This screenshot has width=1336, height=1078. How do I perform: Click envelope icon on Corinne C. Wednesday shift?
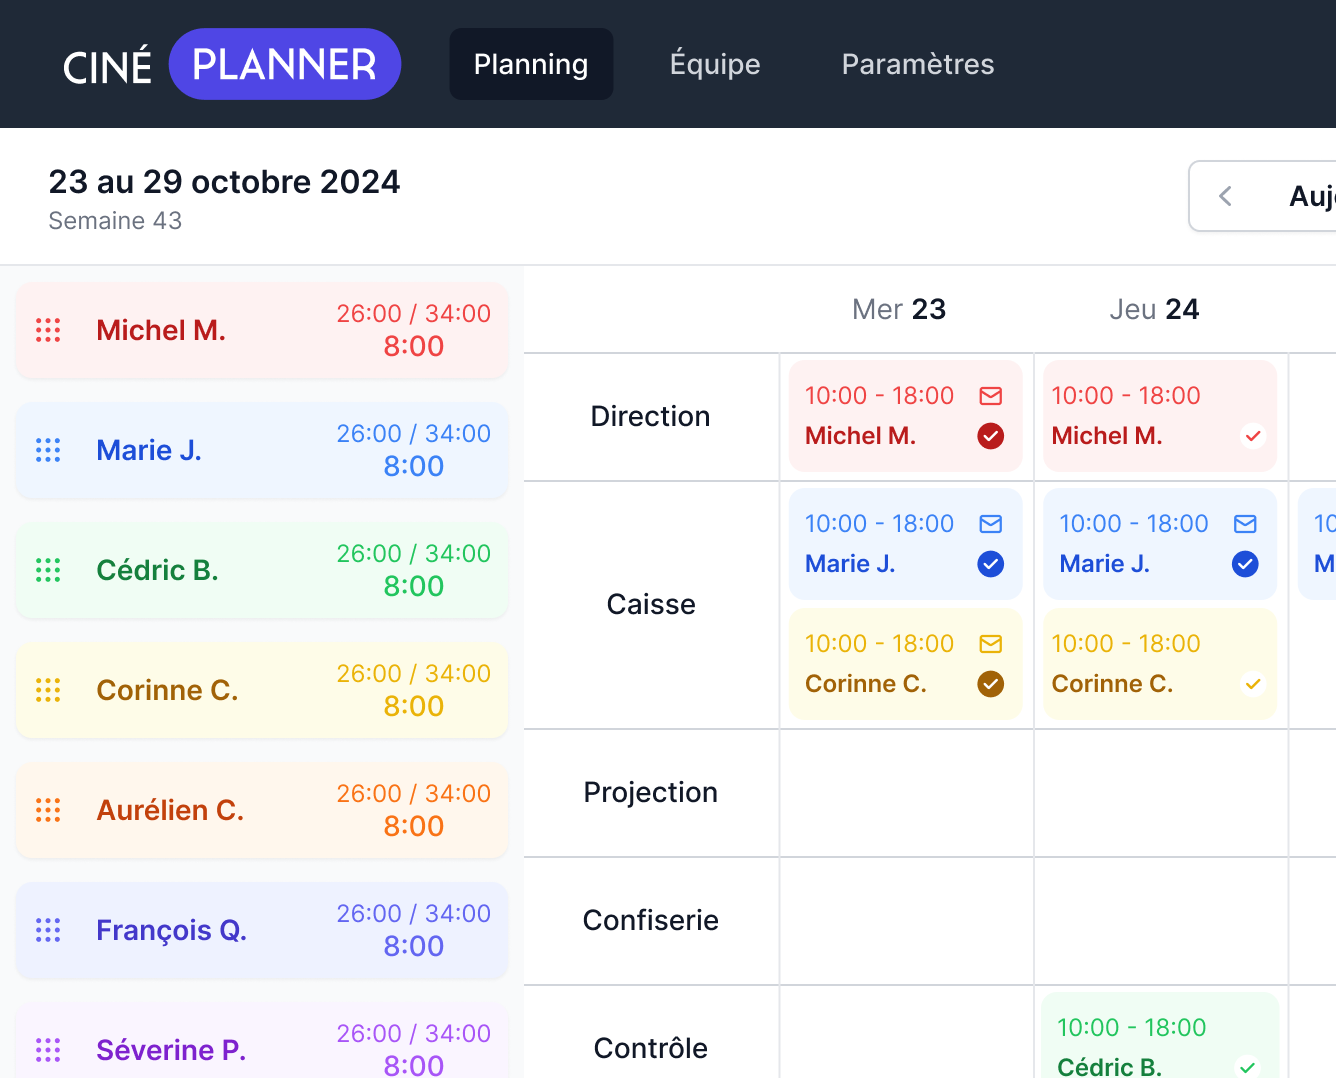(x=990, y=644)
